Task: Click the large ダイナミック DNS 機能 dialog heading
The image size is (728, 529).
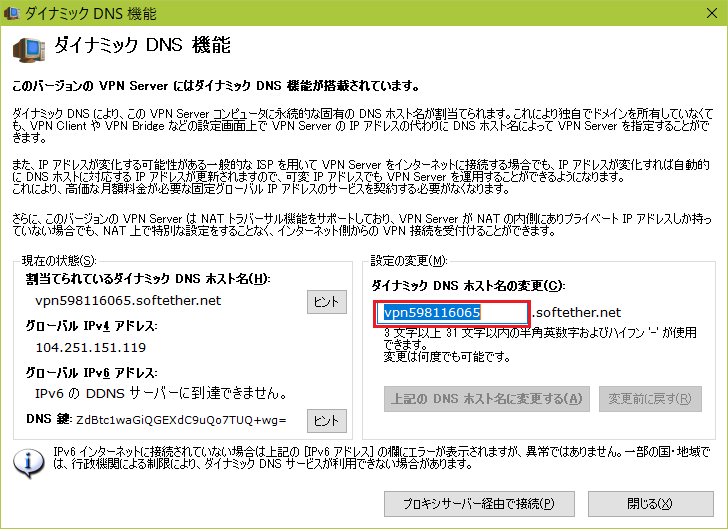Action: tap(143, 46)
